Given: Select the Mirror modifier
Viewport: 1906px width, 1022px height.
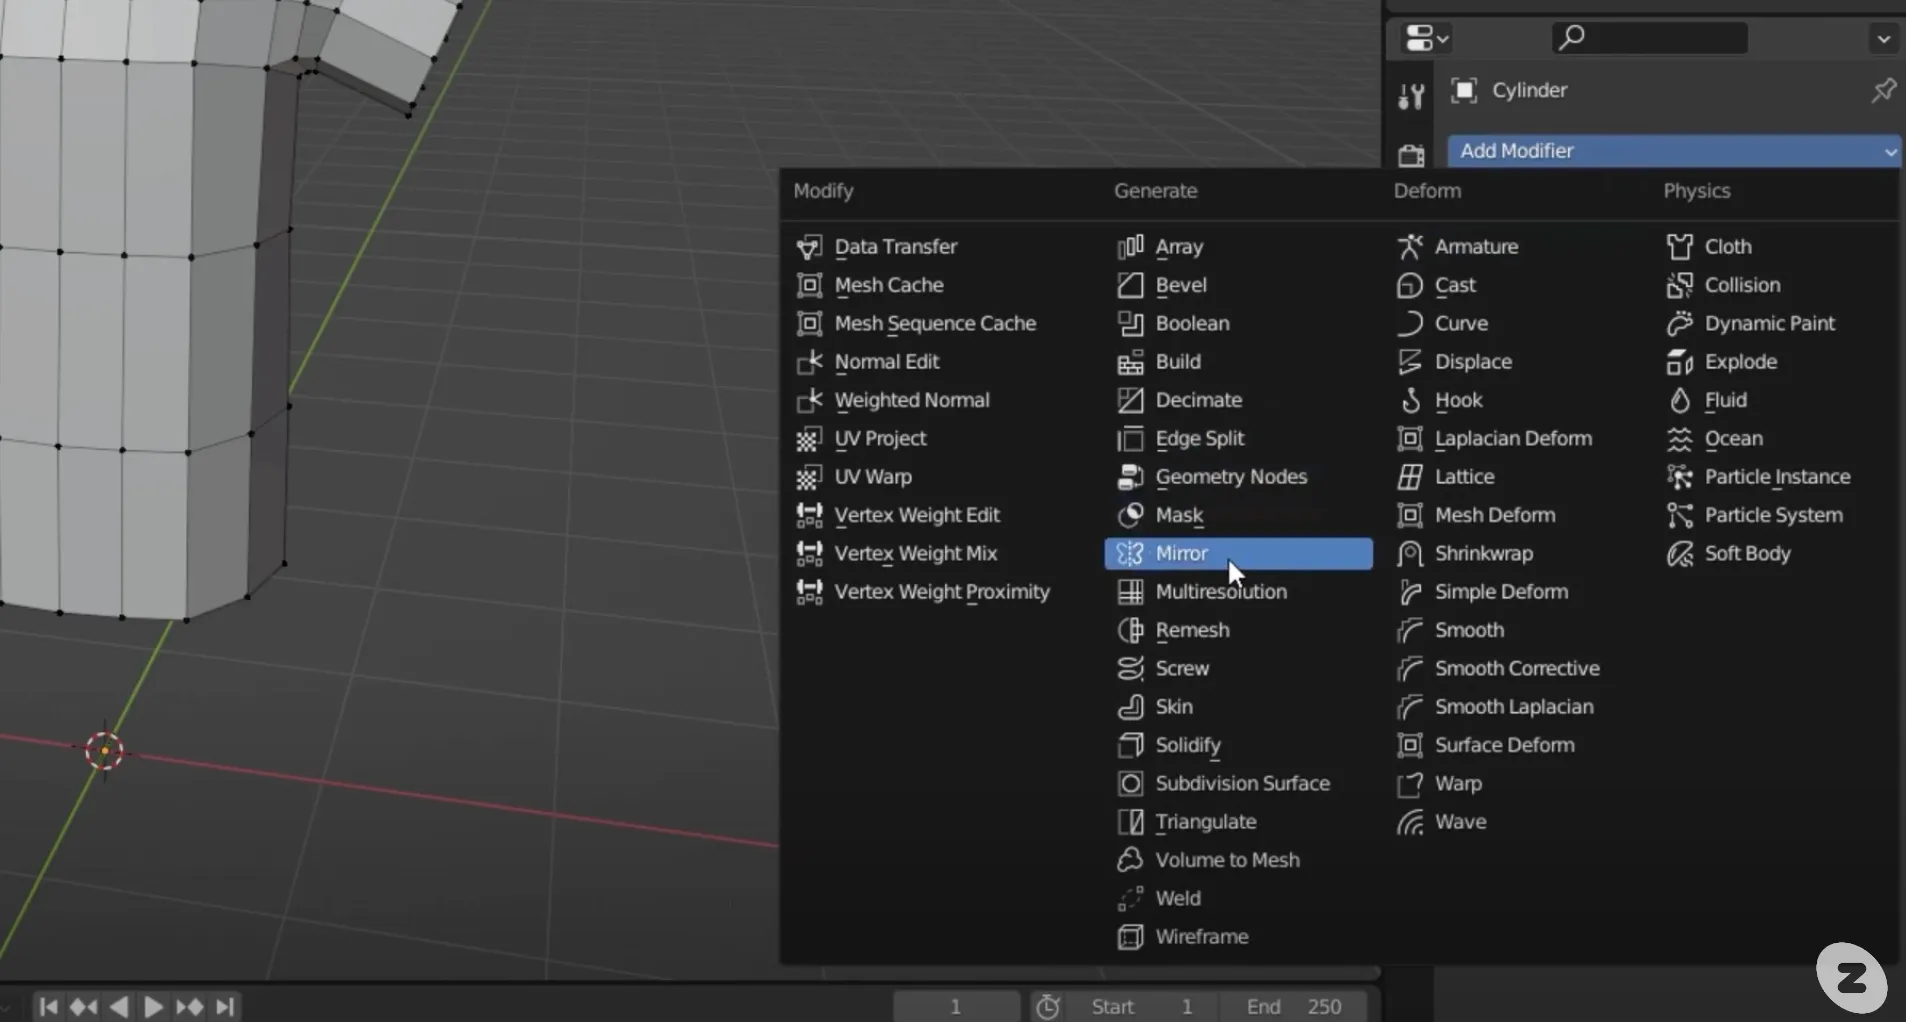Looking at the screenshot, I should tap(1238, 554).
